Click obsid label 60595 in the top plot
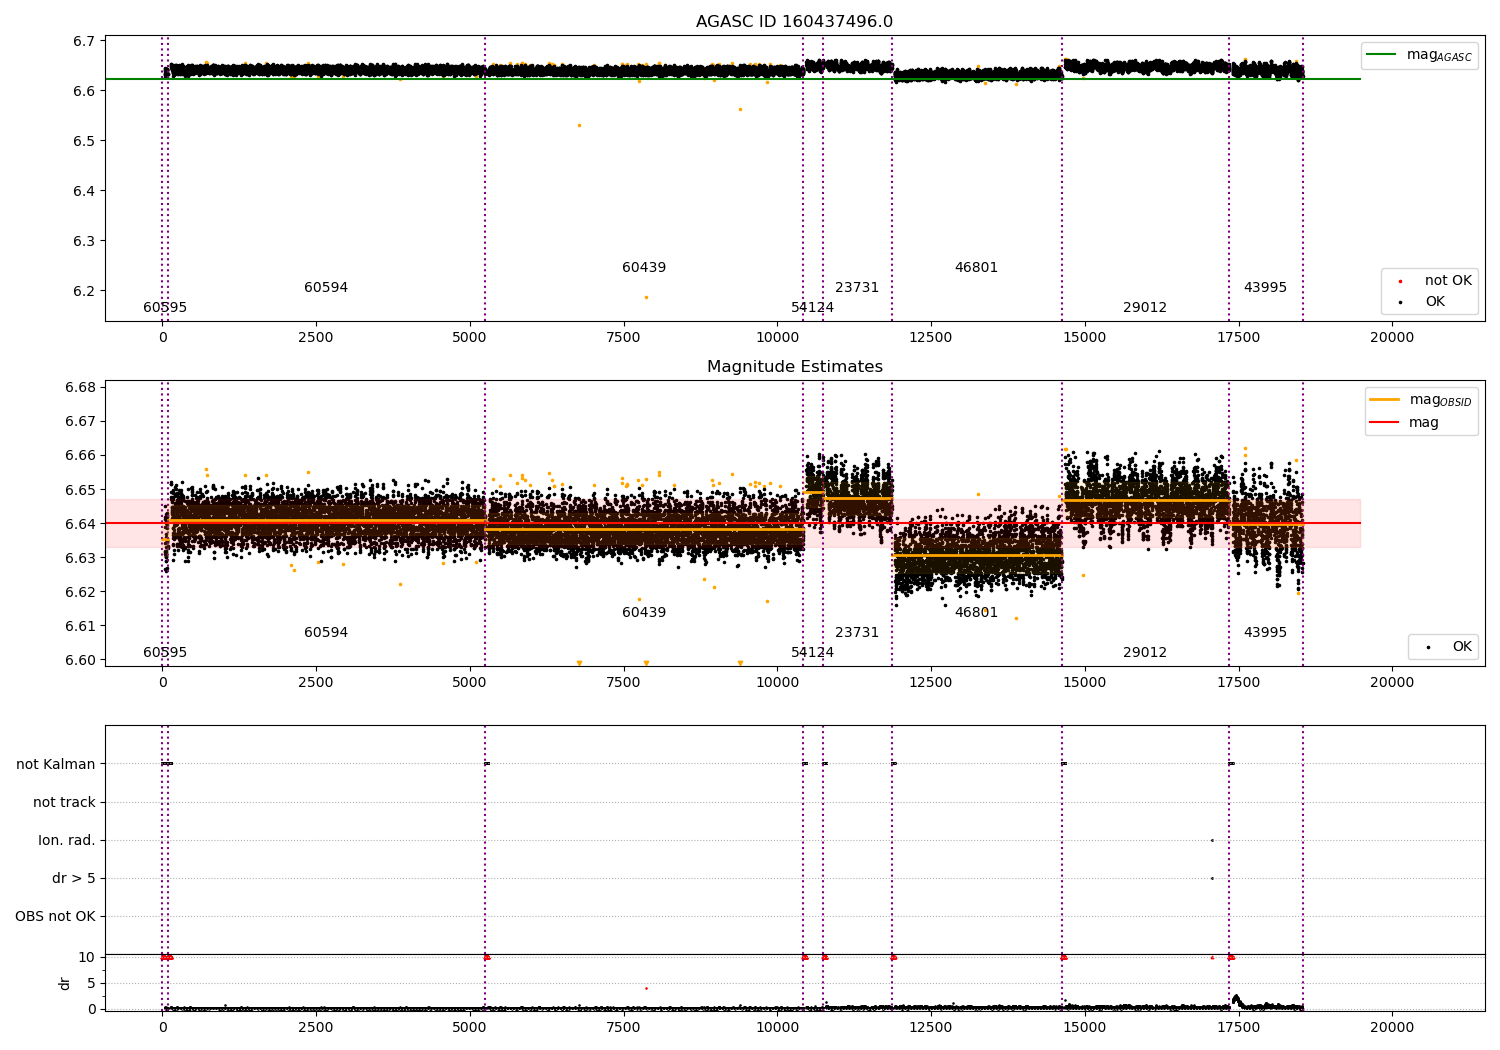Screen dimensions: 1500x1050 (165, 308)
